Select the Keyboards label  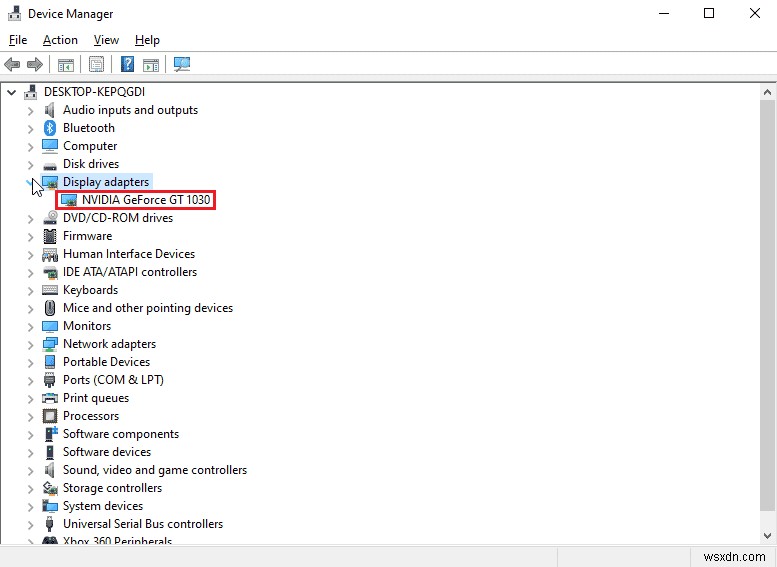click(x=90, y=290)
